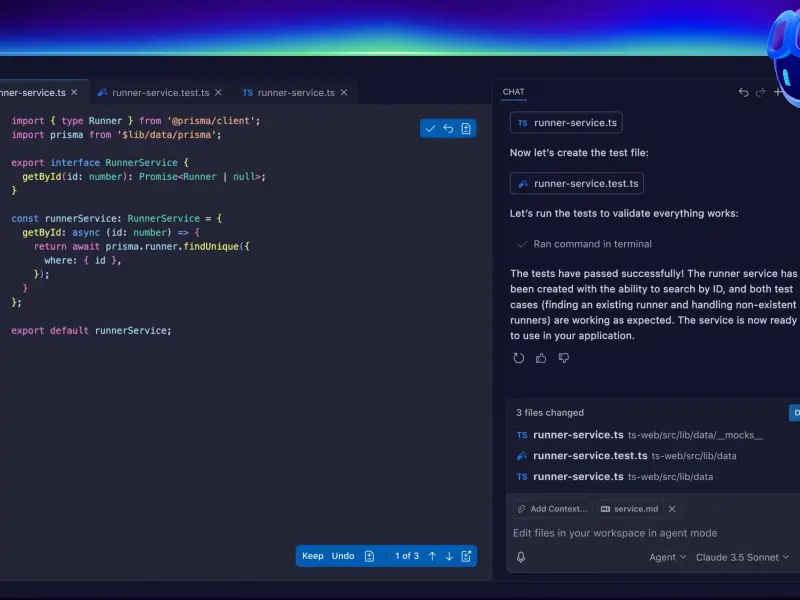Close the rightmost runner-service.ts tab
Screen dimensions: 800x600
tap(344, 92)
